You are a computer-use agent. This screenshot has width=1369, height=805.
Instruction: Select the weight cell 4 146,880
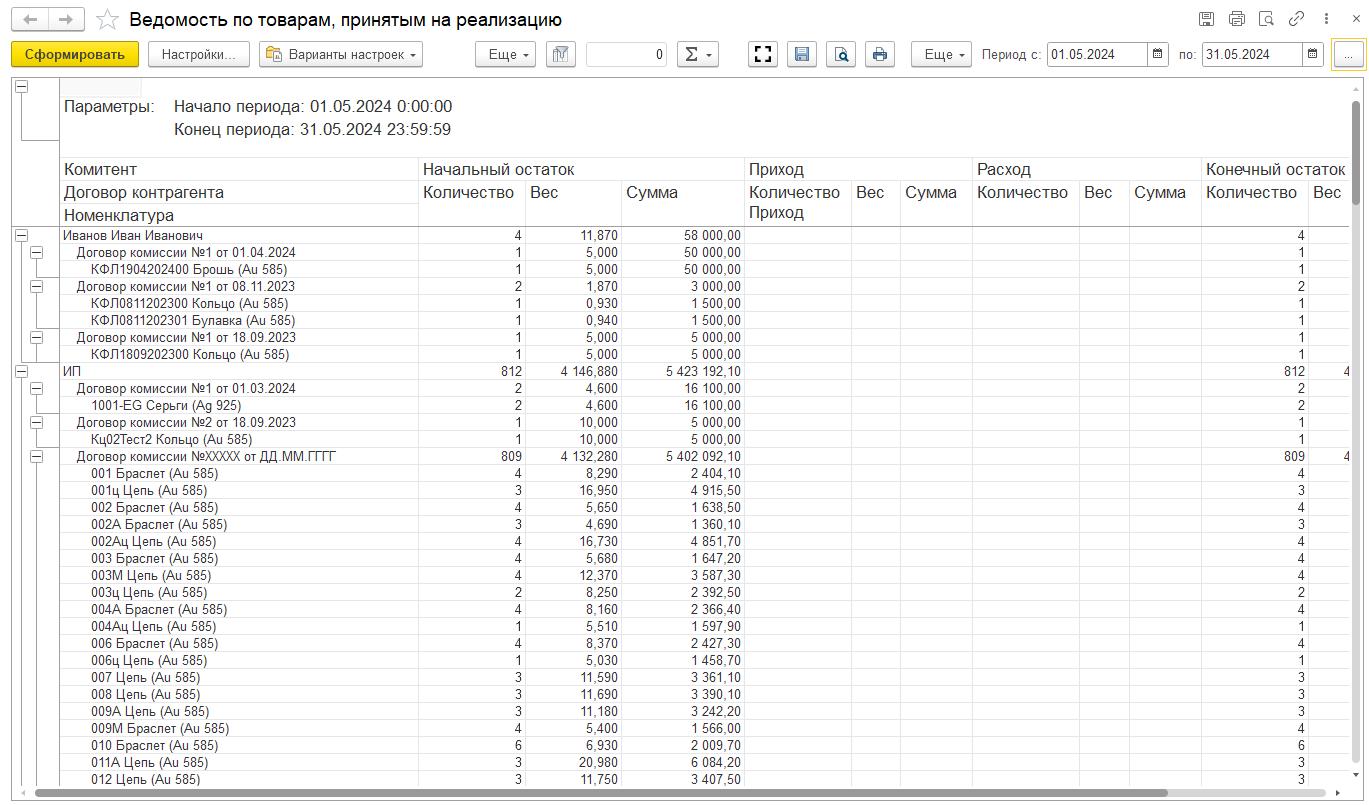pos(574,371)
